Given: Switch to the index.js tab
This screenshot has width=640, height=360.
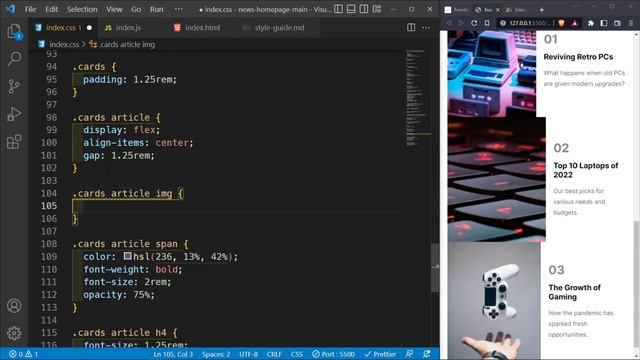Looking at the screenshot, I should tap(128, 28).
